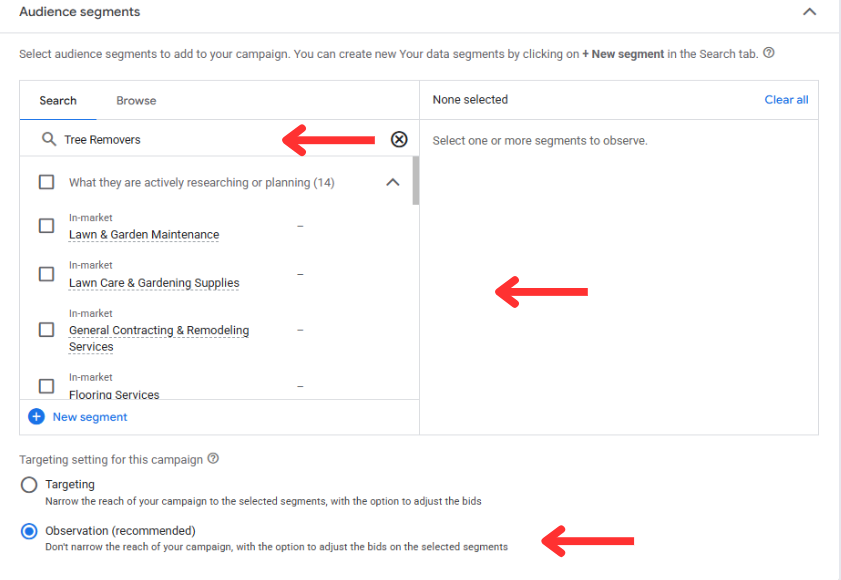Clear the Tree Removers search text
Viewport: 841px width, 580px height.
399,140
